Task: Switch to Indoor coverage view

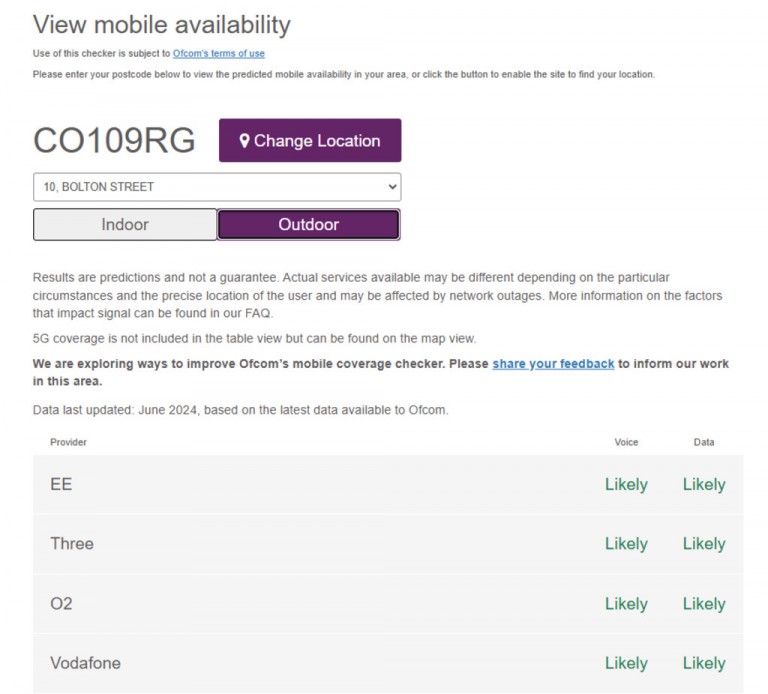Action: coord(125,225)
